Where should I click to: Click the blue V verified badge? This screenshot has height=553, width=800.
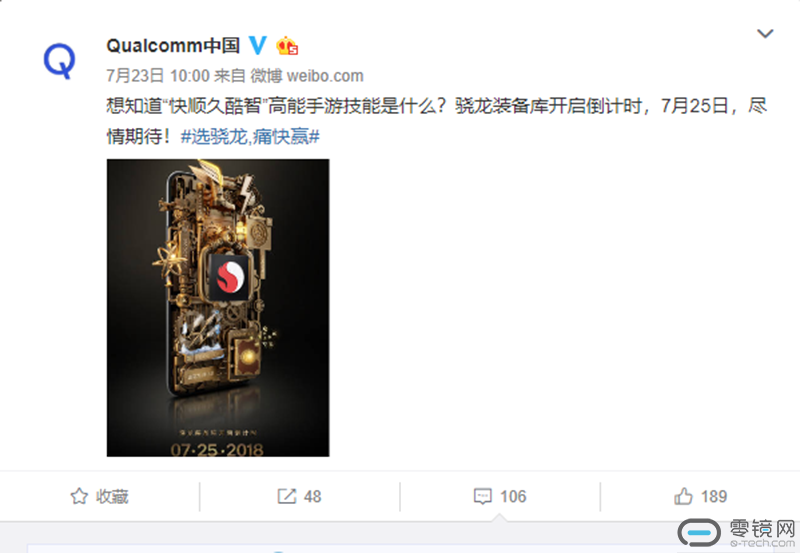pos(258,45)
